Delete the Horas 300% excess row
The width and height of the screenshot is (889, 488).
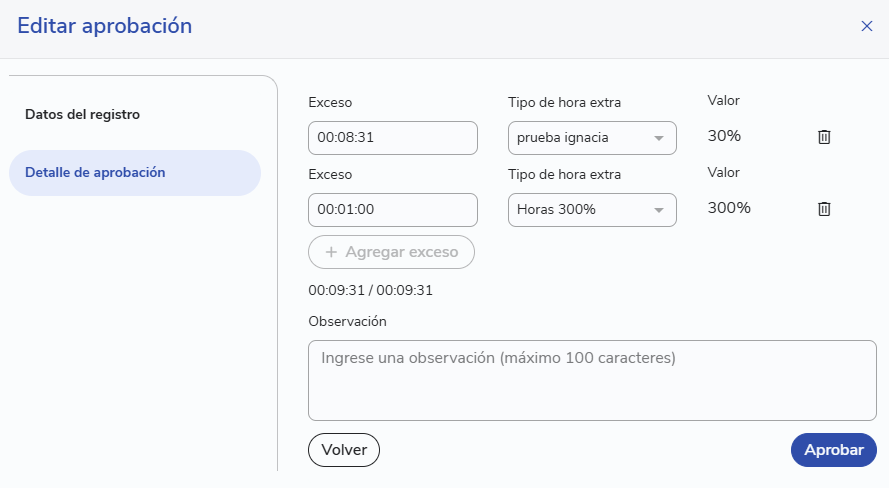pos(824,209)
